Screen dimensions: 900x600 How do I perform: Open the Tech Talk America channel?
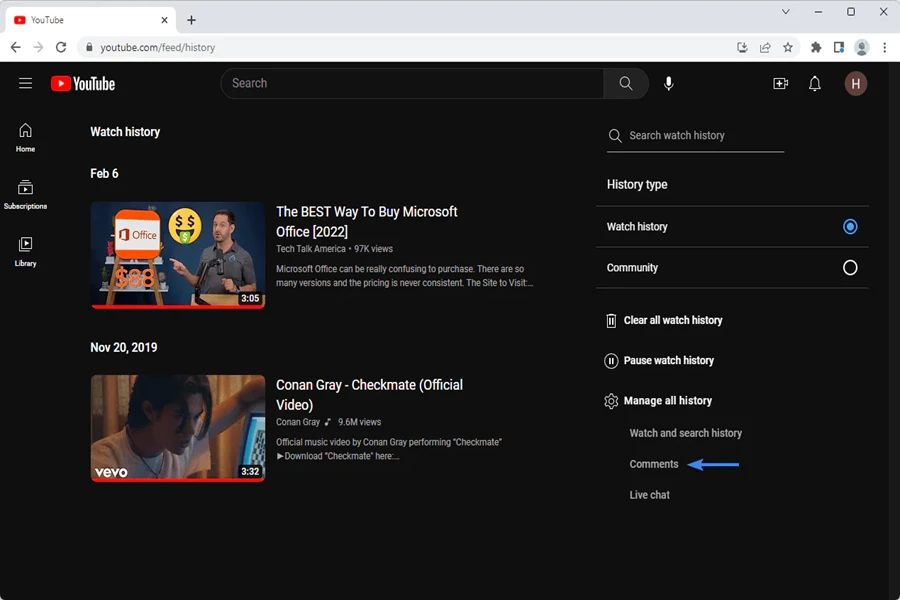[x=311, y=249]
